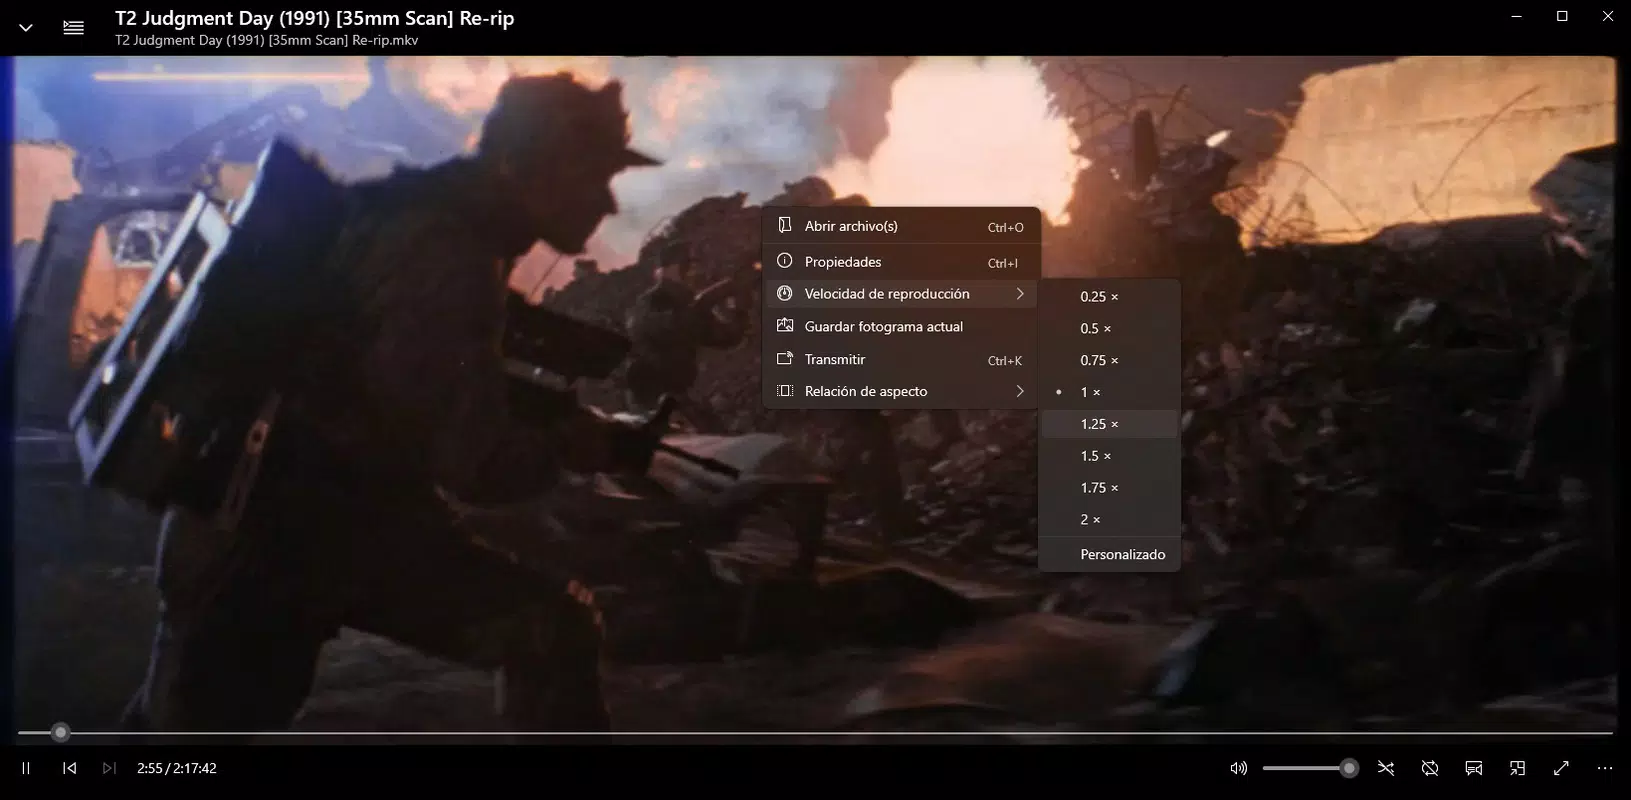
Task: Open Personalizado custom speed option
Action: [x=1109, y=554]
